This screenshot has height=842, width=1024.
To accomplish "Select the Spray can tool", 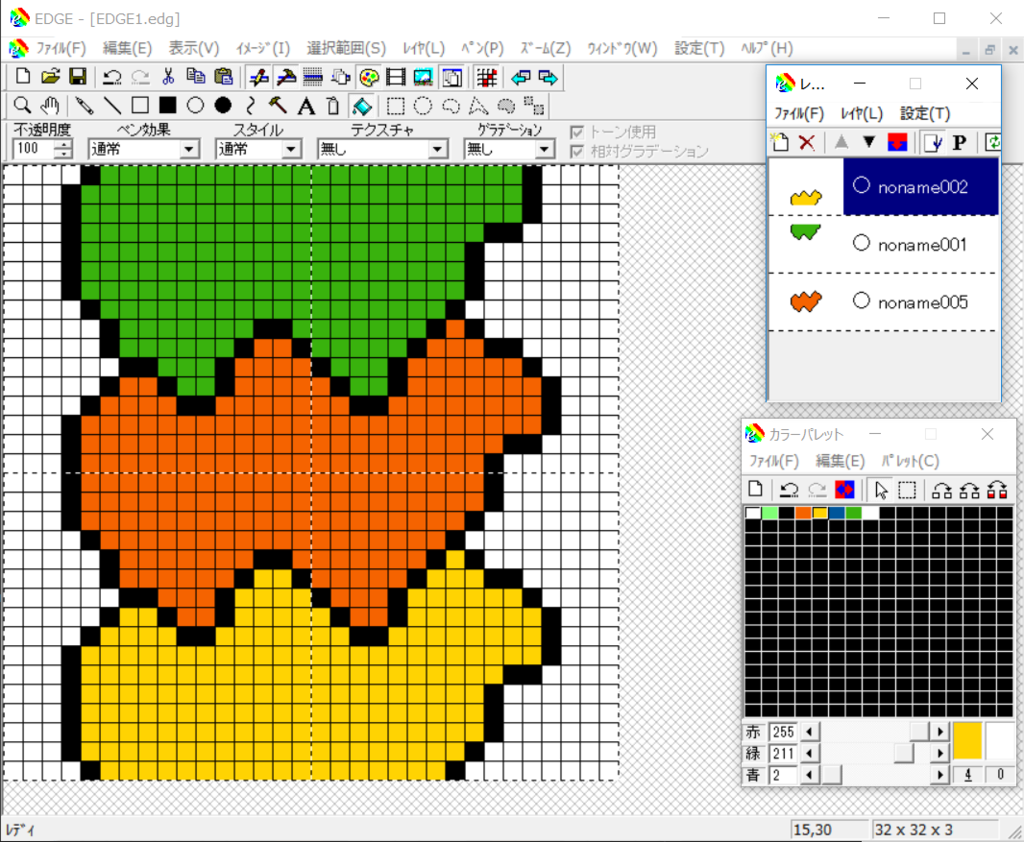I will (x=334, y=105).
